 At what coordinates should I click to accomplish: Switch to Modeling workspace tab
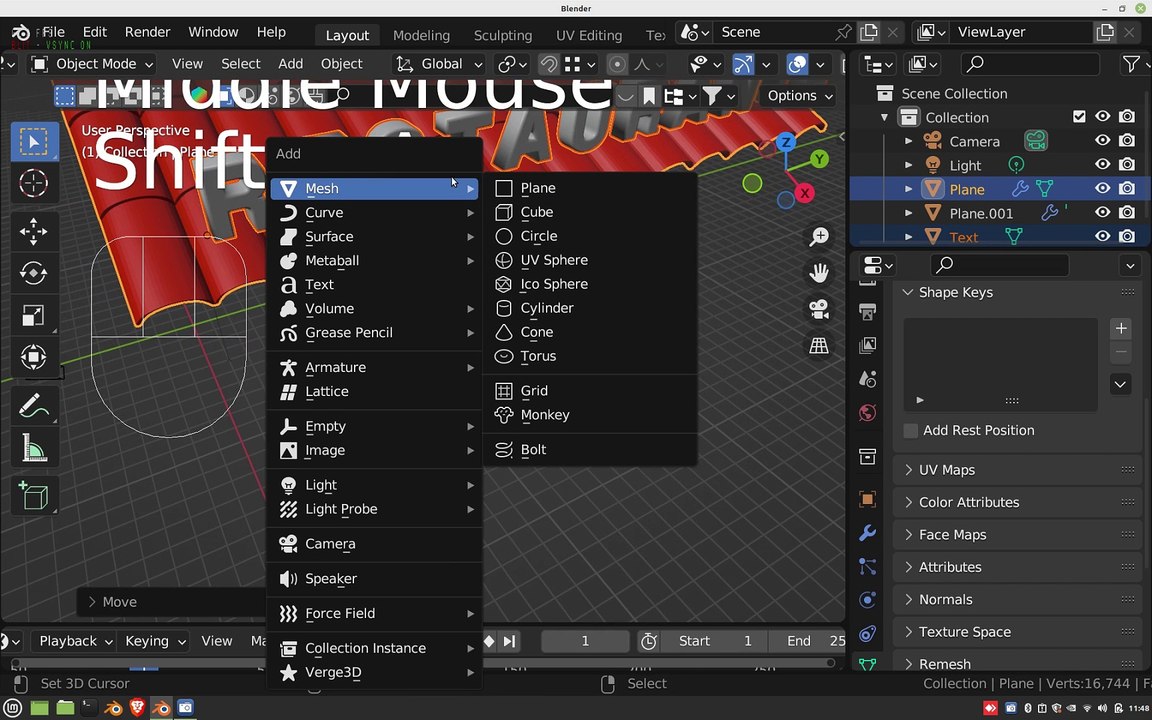tap(421, 35)
